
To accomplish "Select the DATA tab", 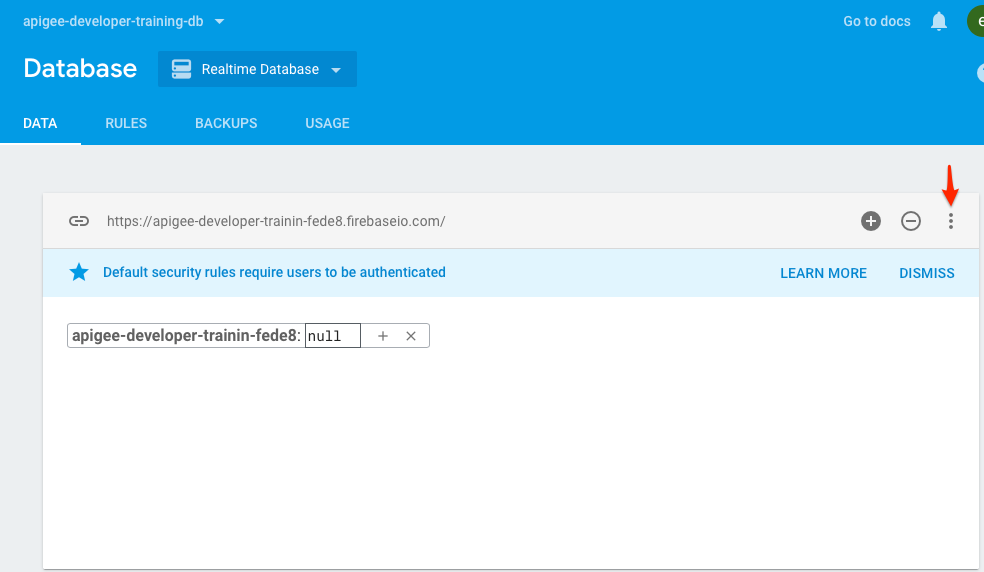I will click(x=40, y=123).
